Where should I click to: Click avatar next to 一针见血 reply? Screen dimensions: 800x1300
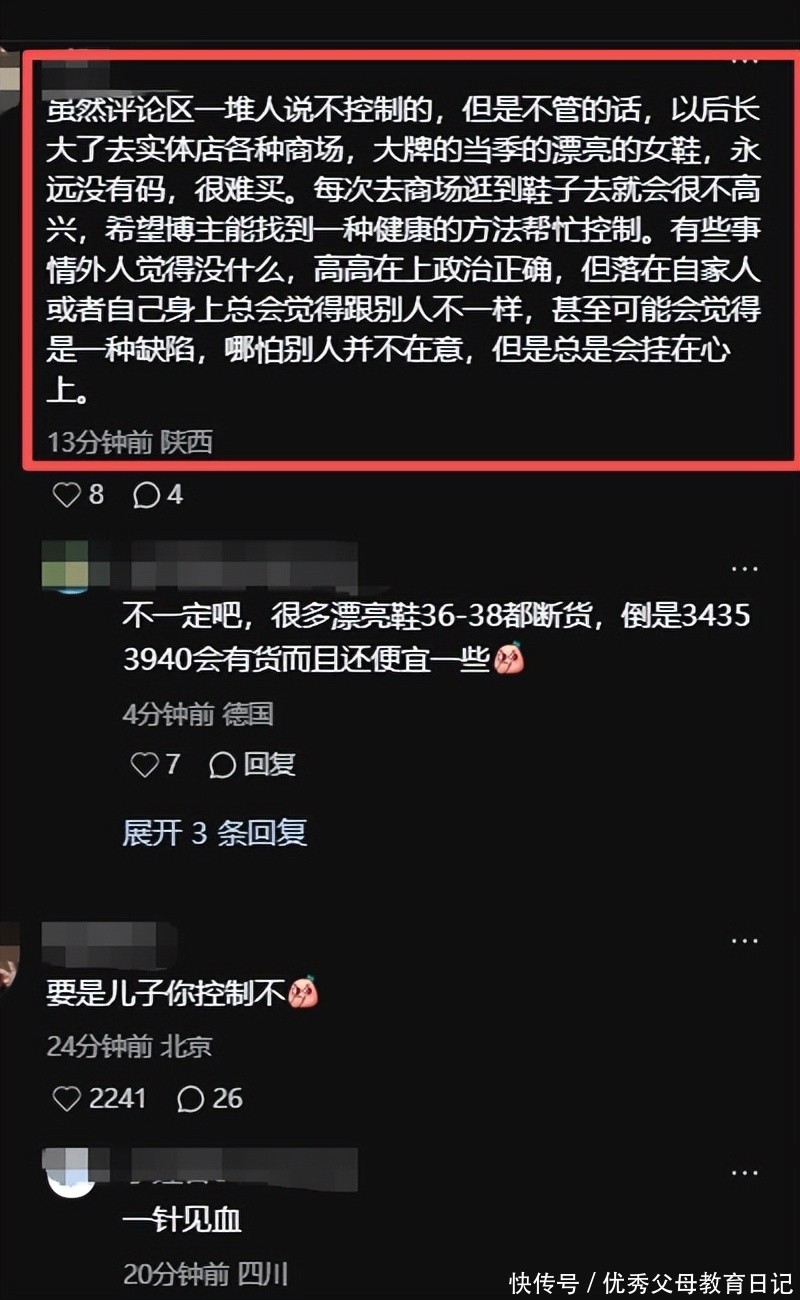click(70, 1172)
